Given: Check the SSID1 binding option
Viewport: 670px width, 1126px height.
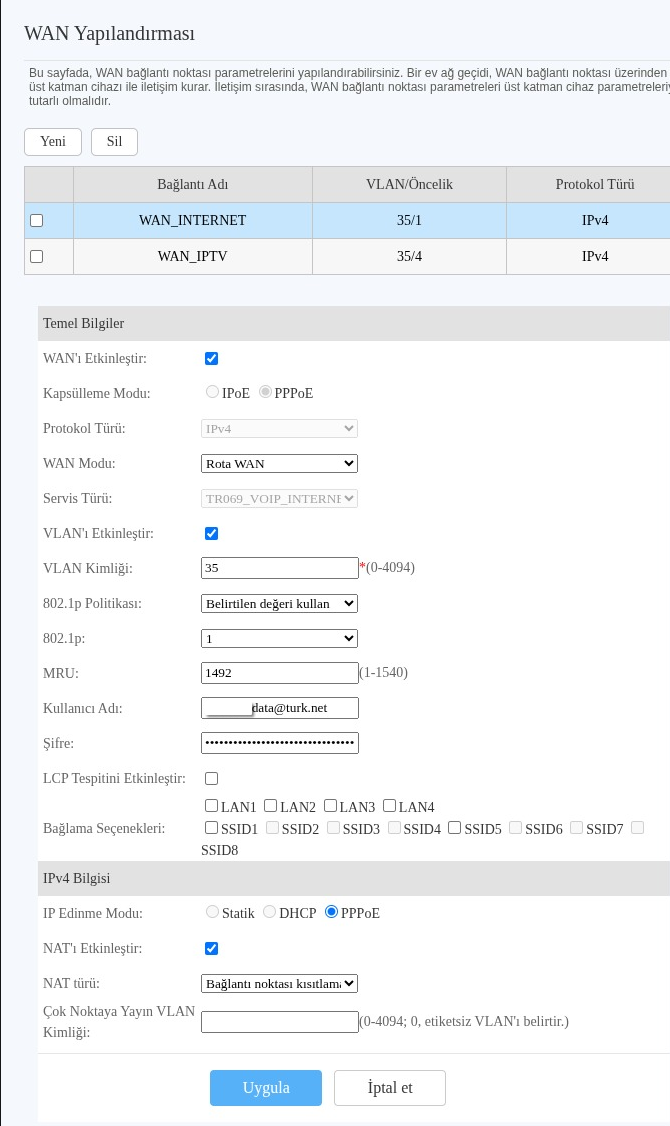Looking at the screenshot, I should coord(211,827).
